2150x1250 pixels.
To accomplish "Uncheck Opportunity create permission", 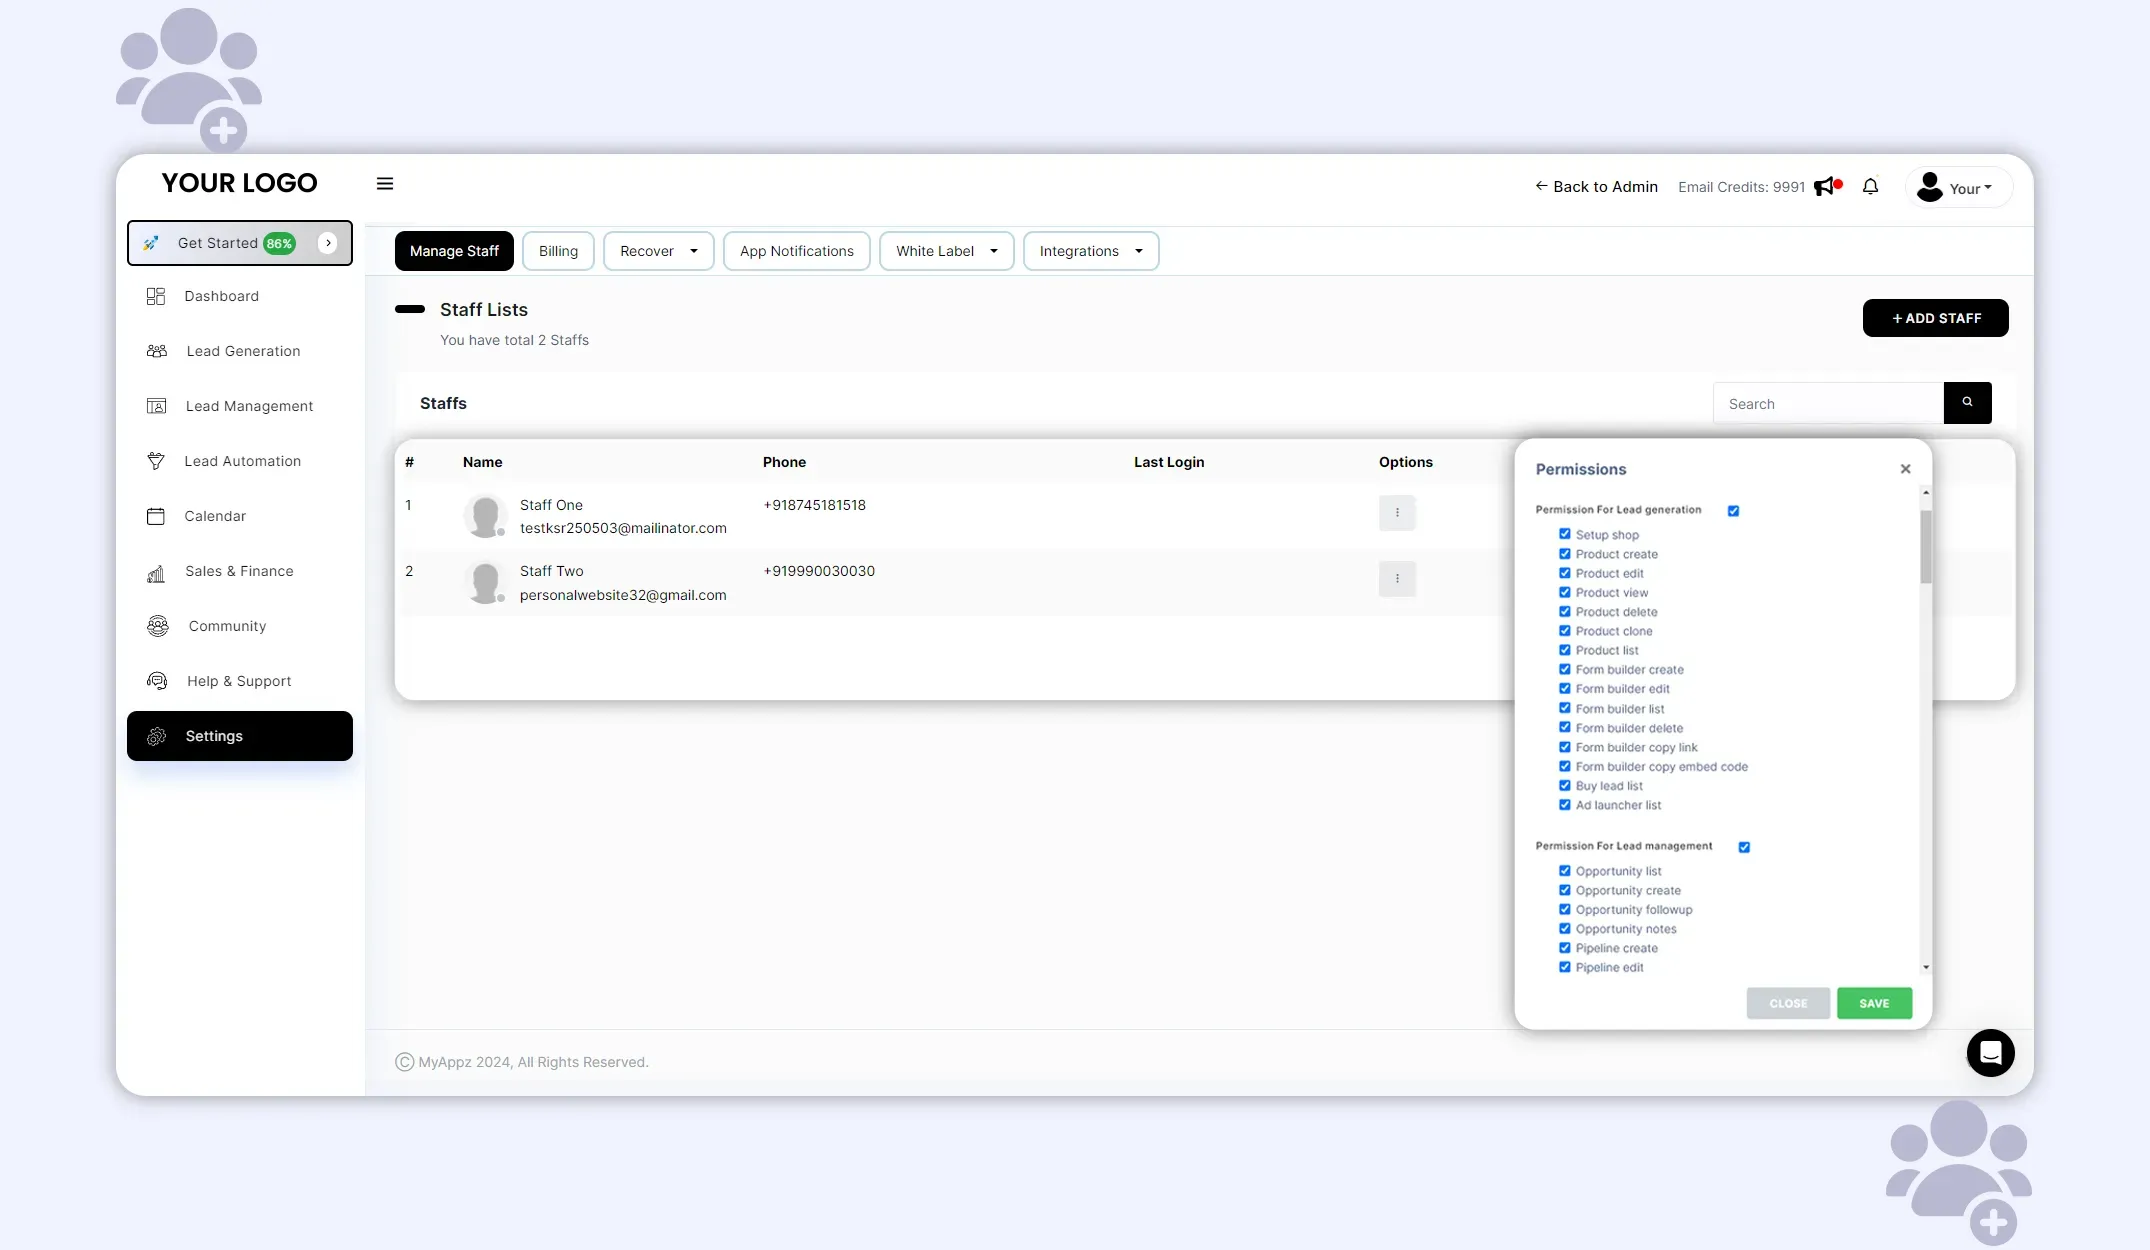I will [x=1565, y=890].
